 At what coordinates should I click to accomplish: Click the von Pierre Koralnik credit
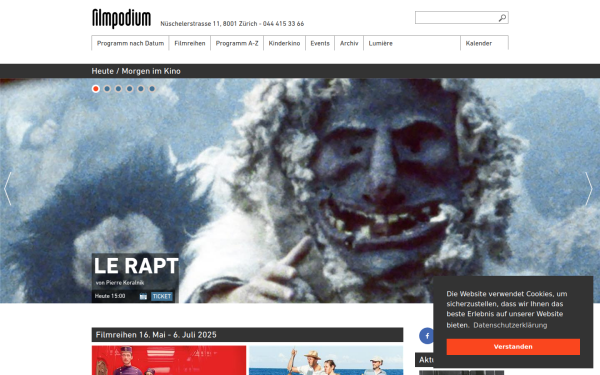coord(120,283)
